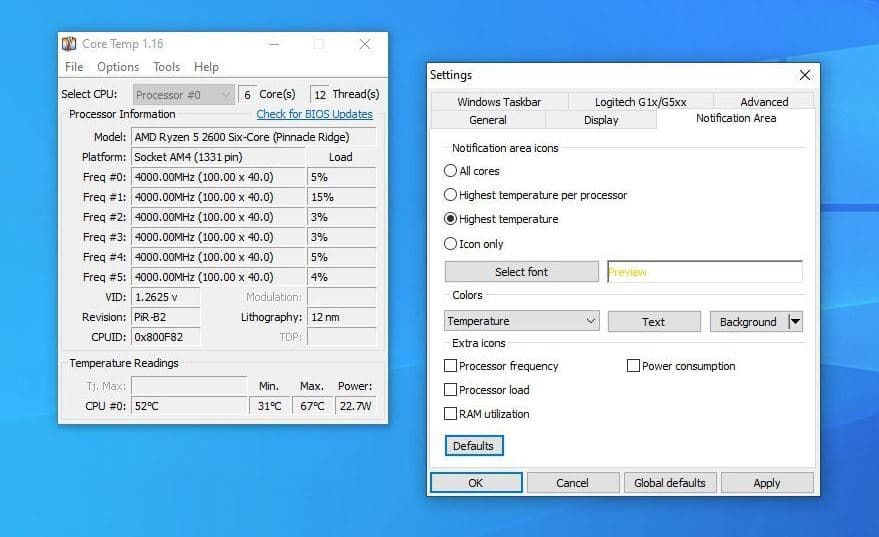Open the Options menu
Screen dimensions: 879x537
click(x=118, y=67)
